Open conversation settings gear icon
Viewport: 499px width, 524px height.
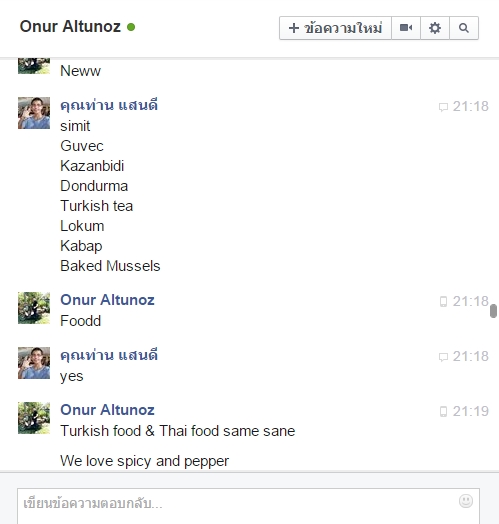(x=434, y=28)
